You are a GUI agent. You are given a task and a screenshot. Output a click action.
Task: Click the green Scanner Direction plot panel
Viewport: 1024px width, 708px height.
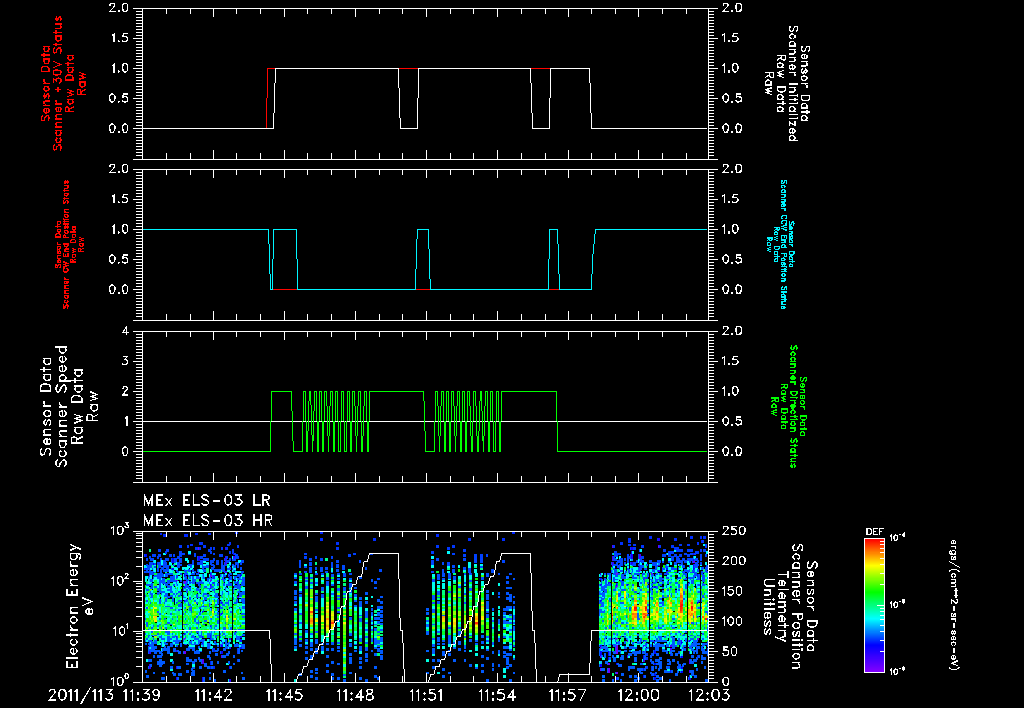pyautogui.click(x=426, y=406)
